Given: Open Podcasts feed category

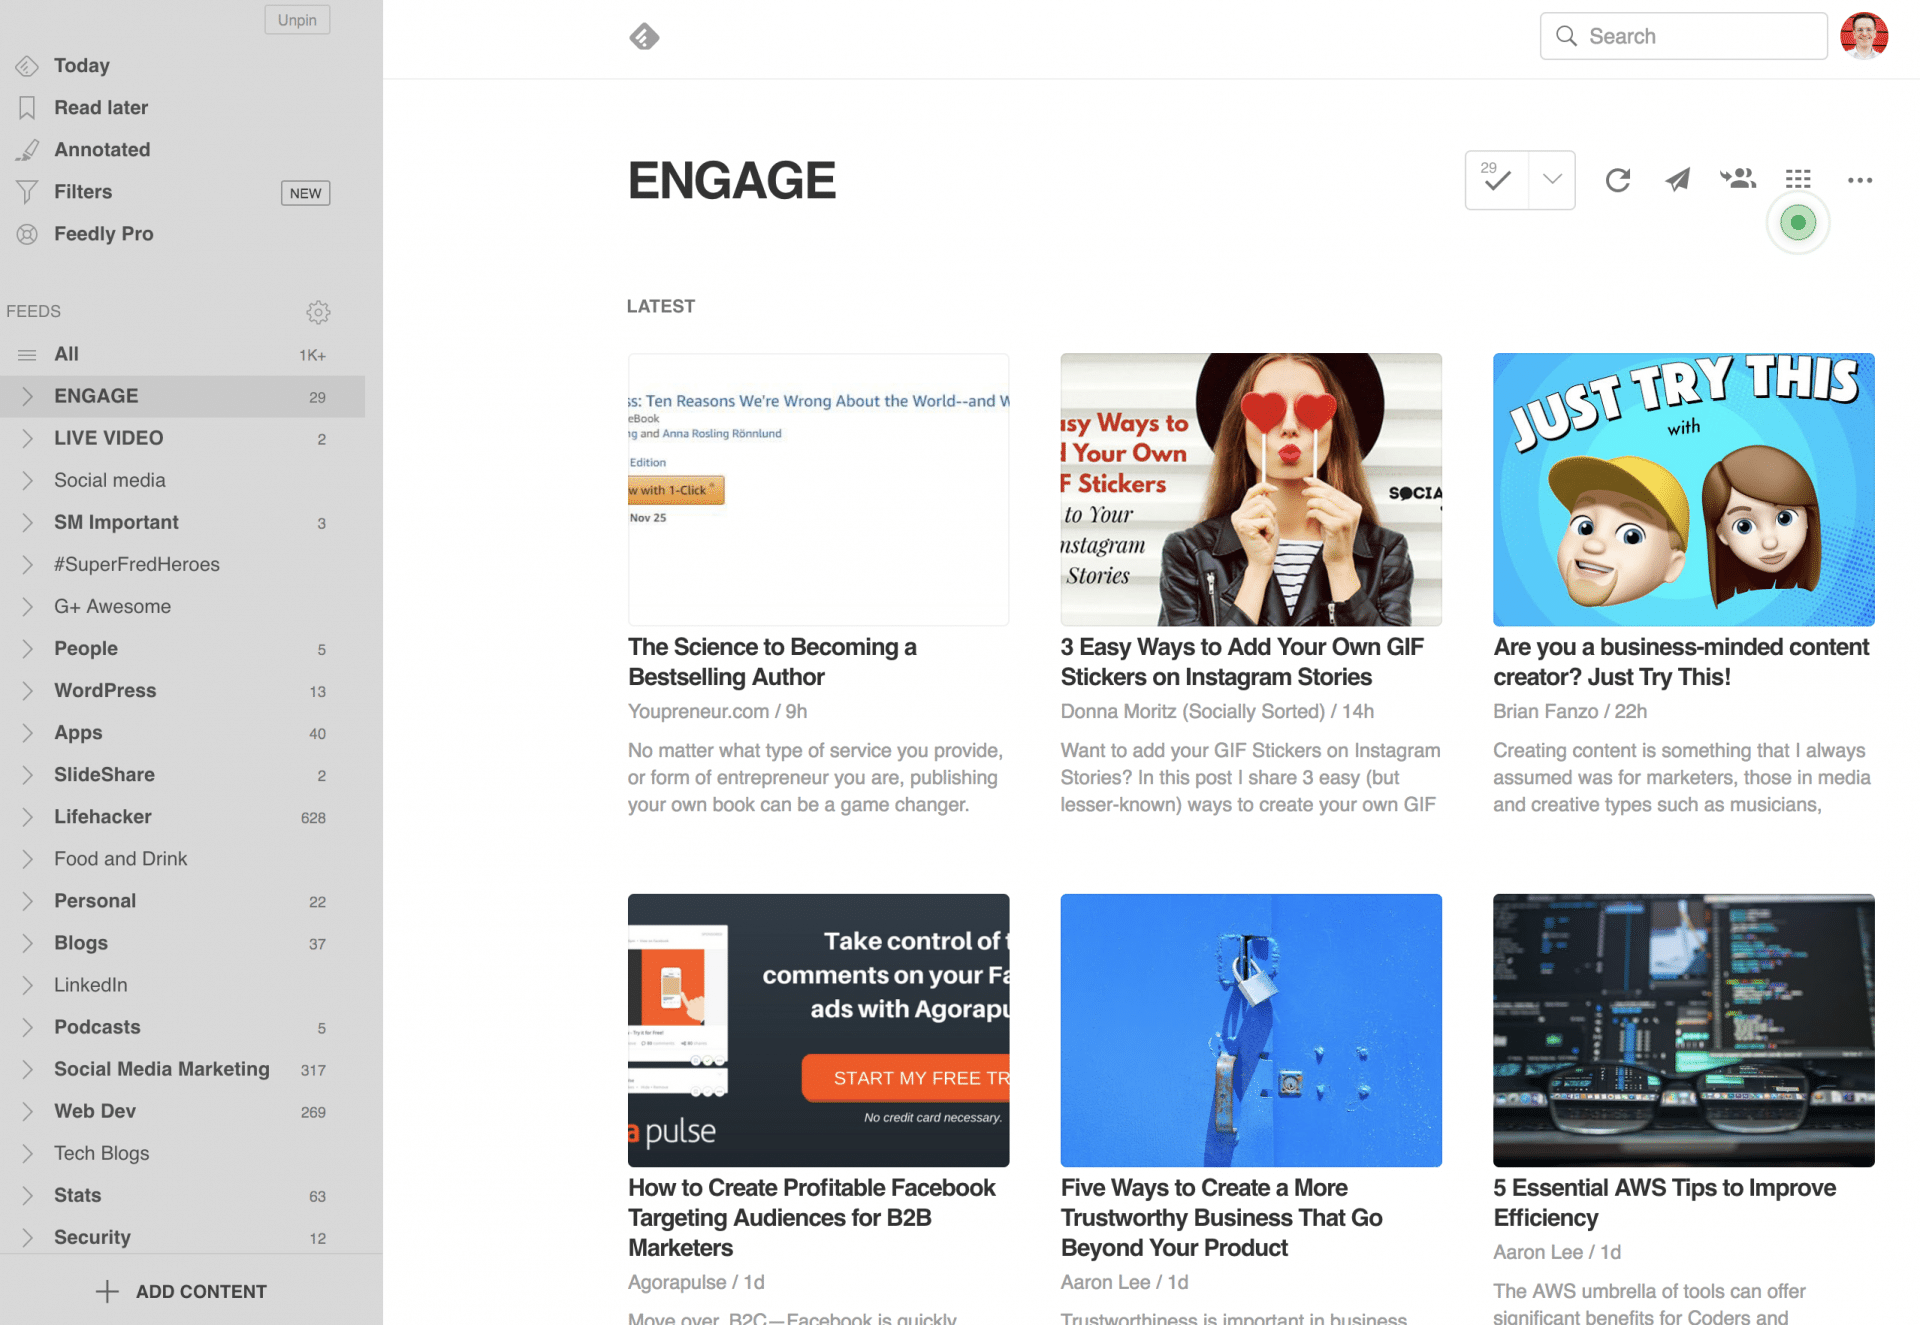Looking at the screenshot, I should click(x=97, y=1027).
